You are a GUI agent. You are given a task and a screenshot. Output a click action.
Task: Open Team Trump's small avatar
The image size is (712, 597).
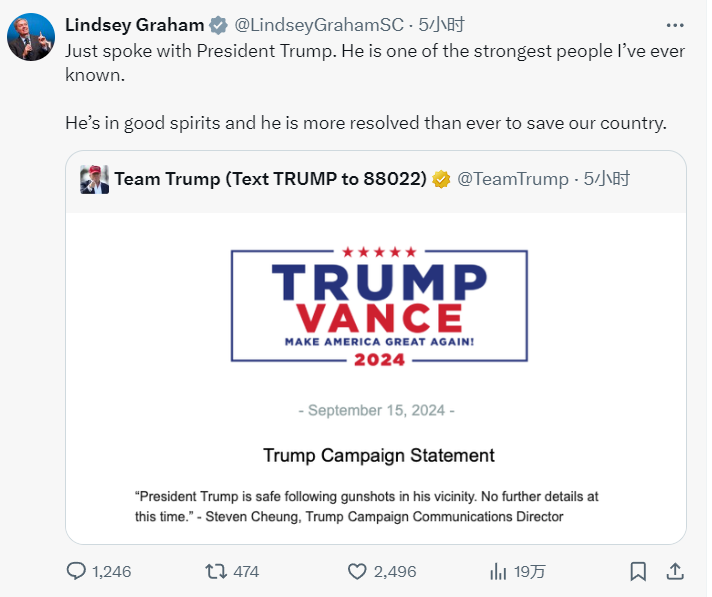(x=95, y=179)
